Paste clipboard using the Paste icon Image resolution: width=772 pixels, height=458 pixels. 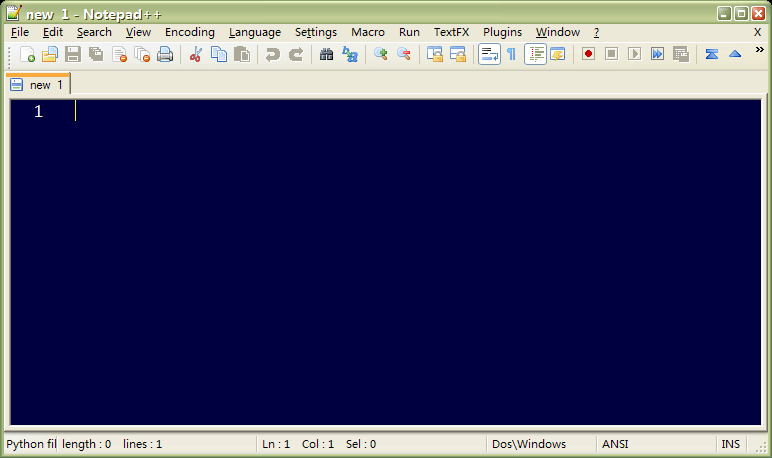(242, 54)
